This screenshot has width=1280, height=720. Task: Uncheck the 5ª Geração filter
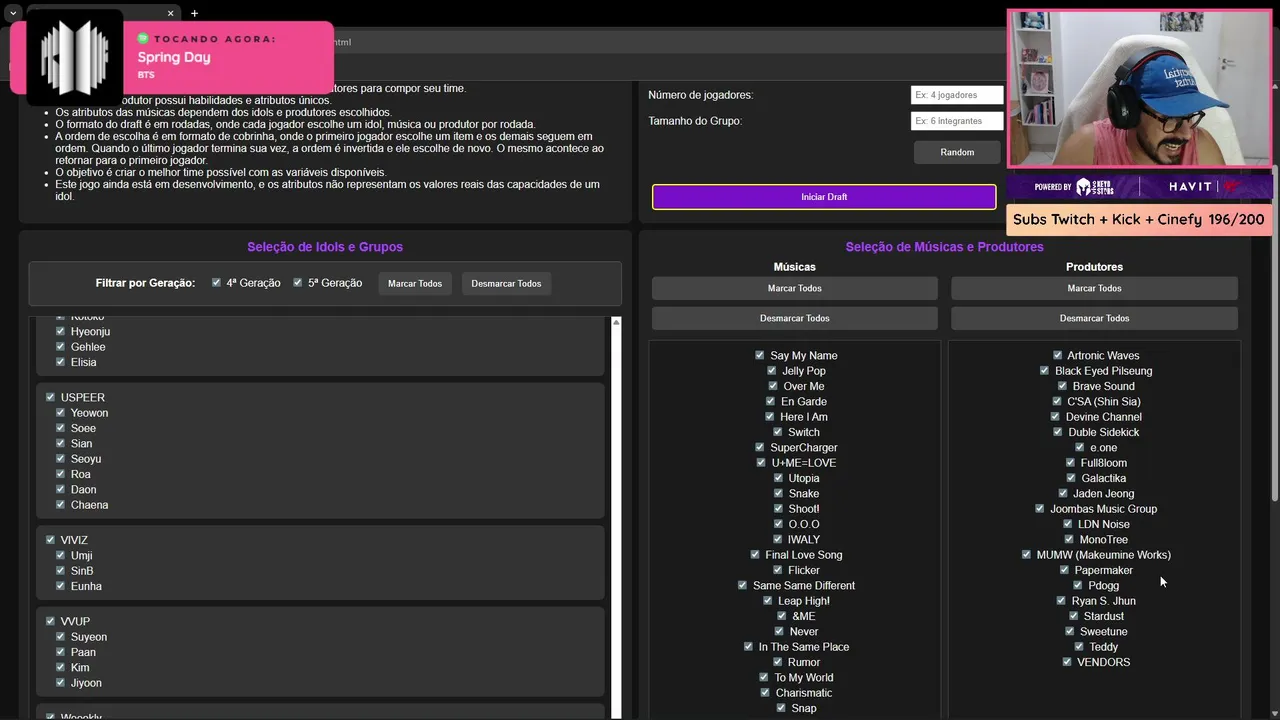[298, 283]
